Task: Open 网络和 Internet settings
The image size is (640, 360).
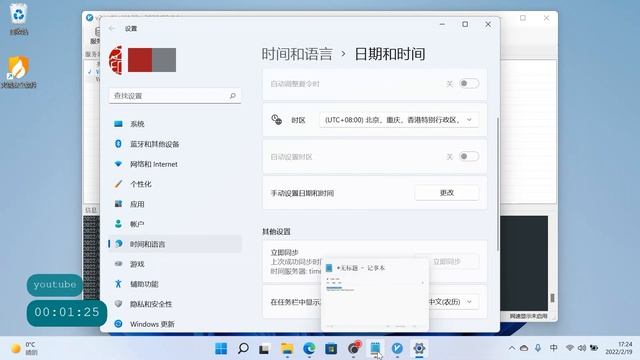Action: [175, 164]
